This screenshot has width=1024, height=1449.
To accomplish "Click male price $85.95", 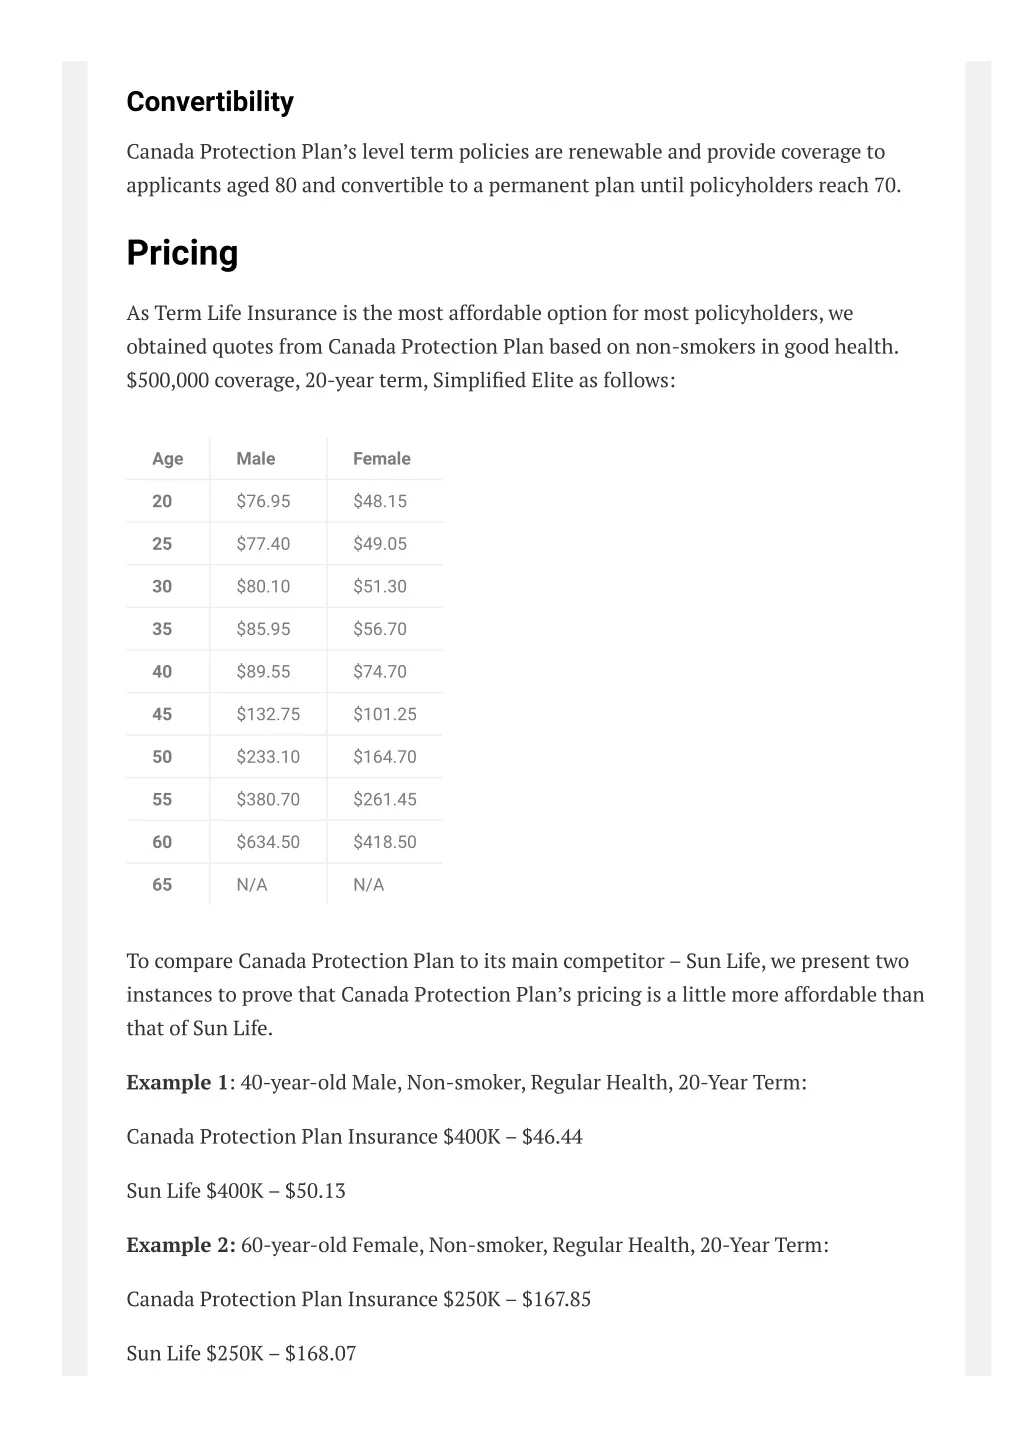I will pyautogui.click(x=263, y=629).
